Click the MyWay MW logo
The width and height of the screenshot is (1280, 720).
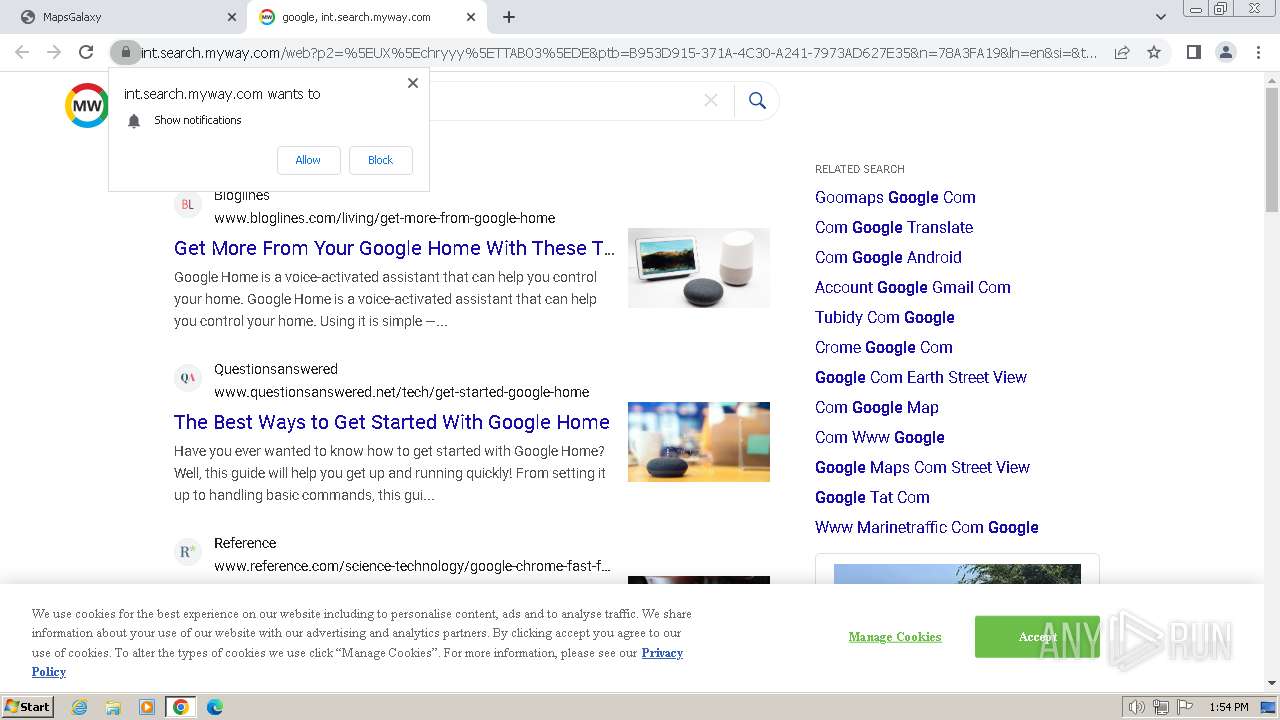tap(87, 105)
